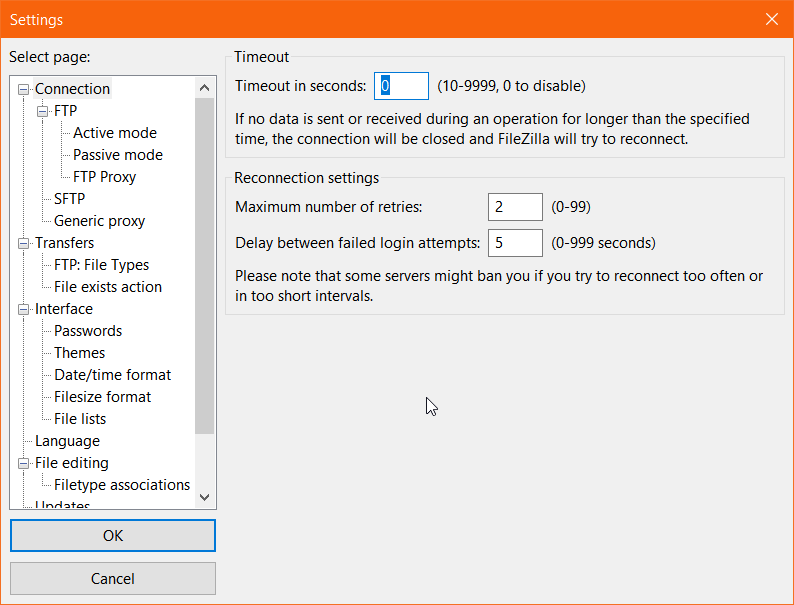
Task: Open File exists action settings
Action: pyautogui.click(x=107, y=287)
